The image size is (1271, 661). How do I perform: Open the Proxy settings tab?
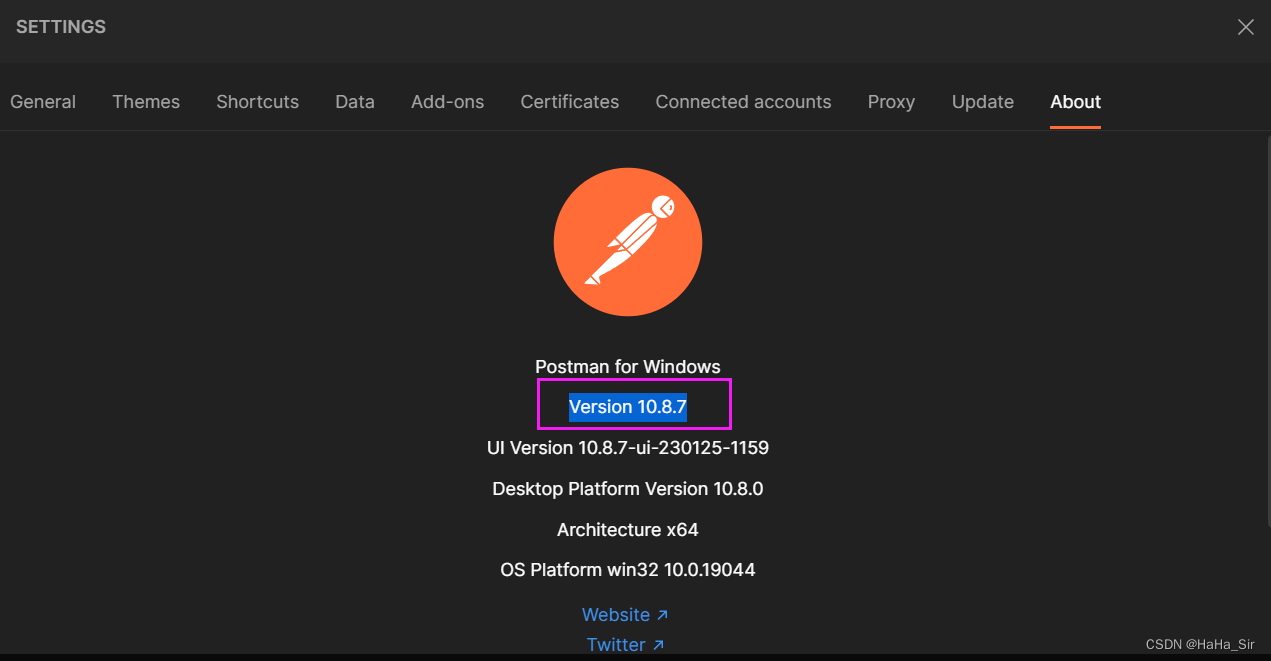pos(891,102)
